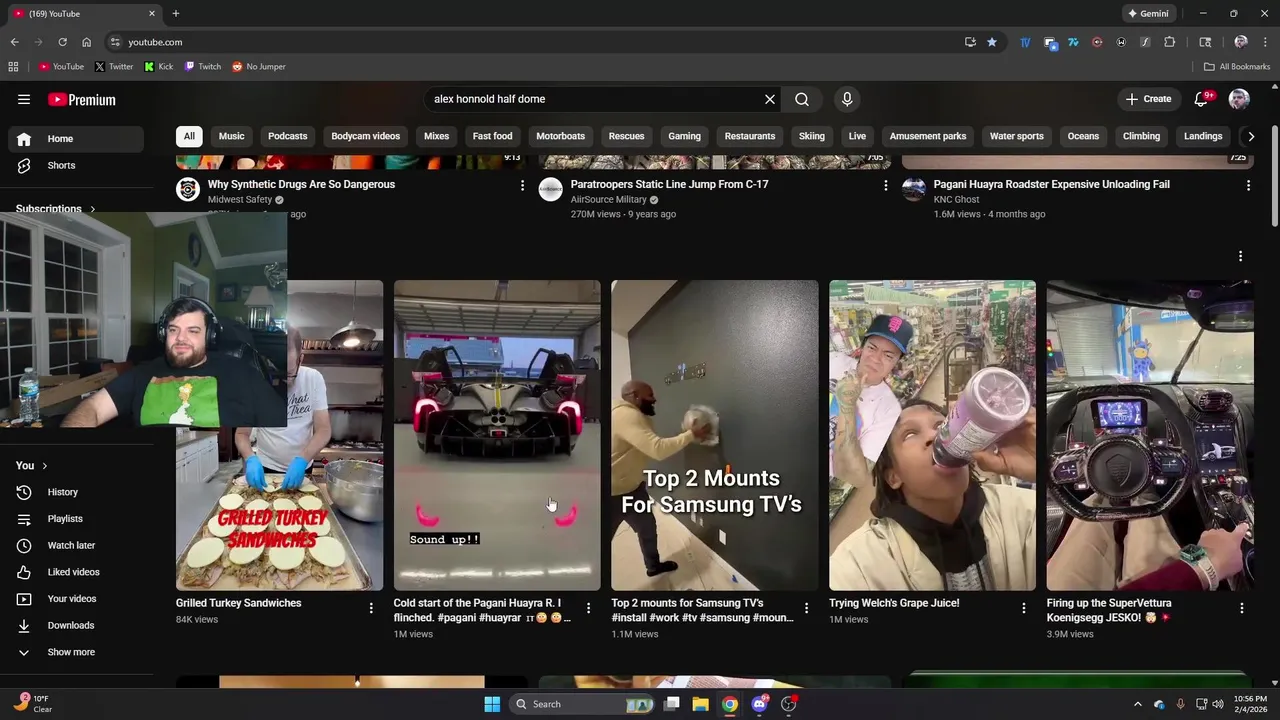
Task: Open options for Pagani Huayra Roadster video
Action: pyautogui.click(x=1248, y=185)
